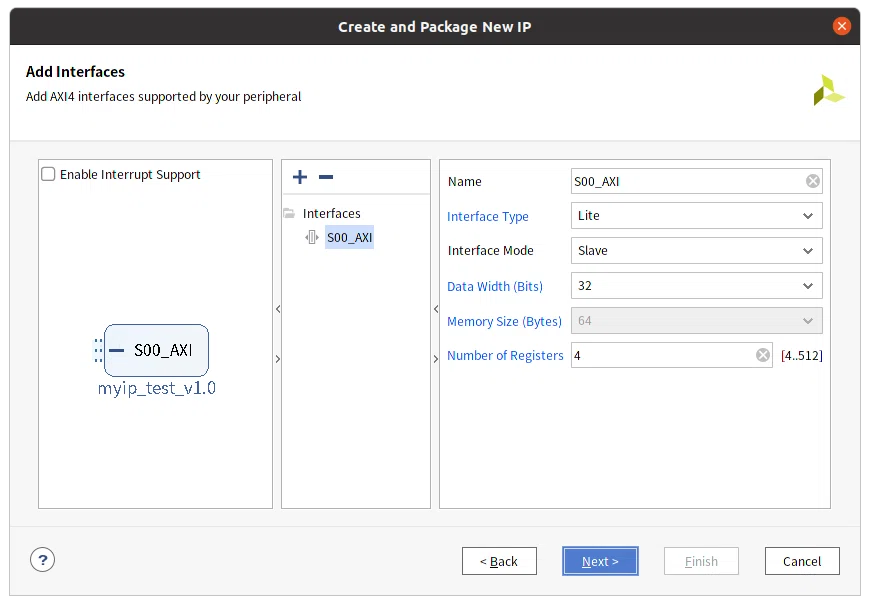This screenshot has height=605, width=870.
Task: Click the Data Width (Bits) label link
Action: click(495, 286)
